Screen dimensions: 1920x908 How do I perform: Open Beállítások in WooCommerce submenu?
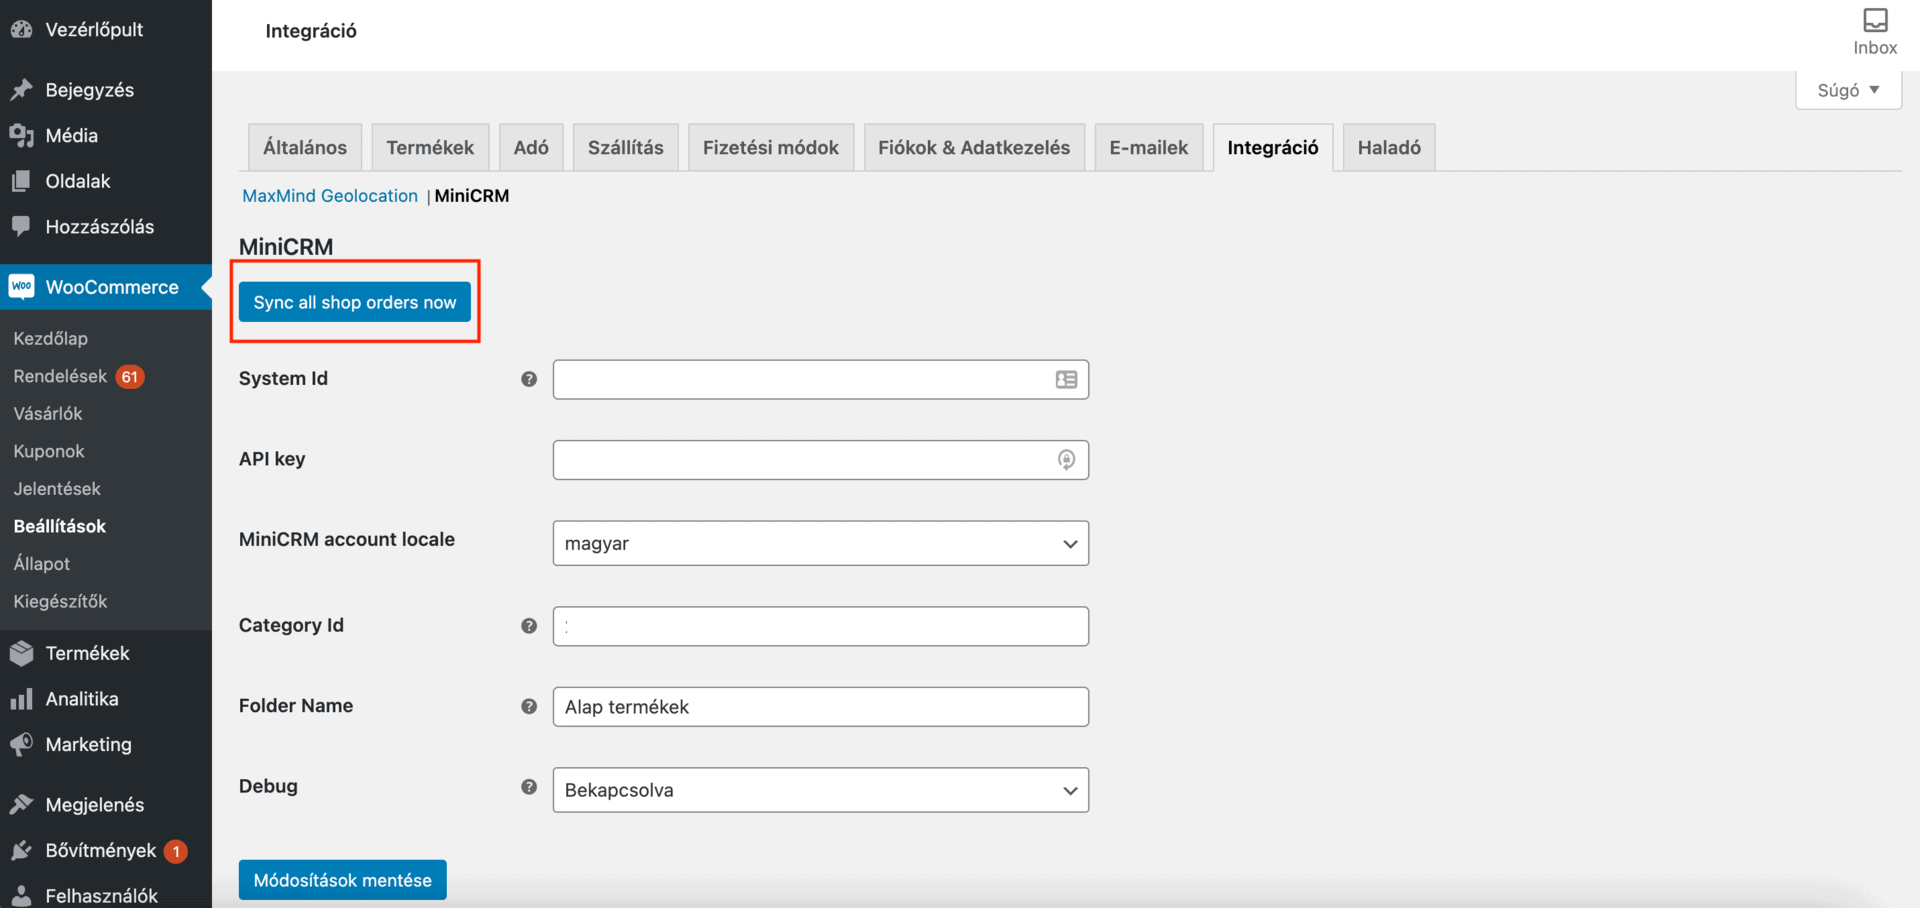click(60, 527)
